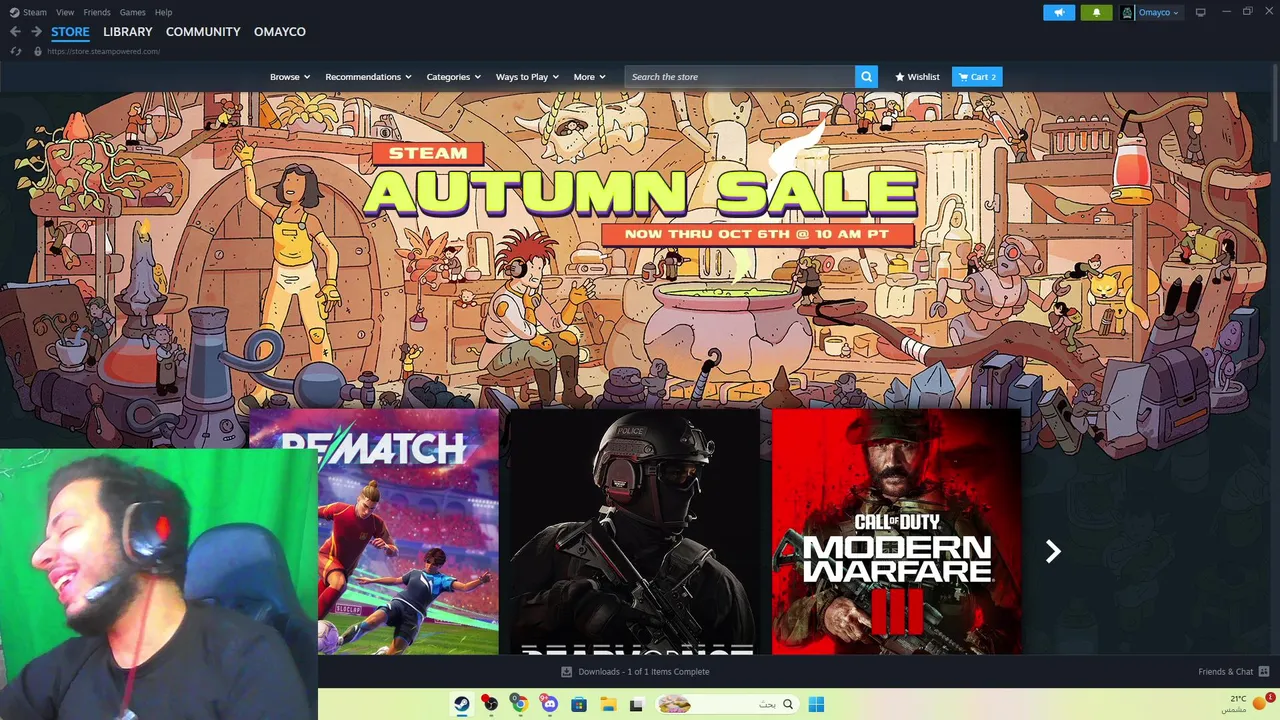Open OBS Studio from the taskbar
1280x720 pixels.
click(x=490, y=704)
